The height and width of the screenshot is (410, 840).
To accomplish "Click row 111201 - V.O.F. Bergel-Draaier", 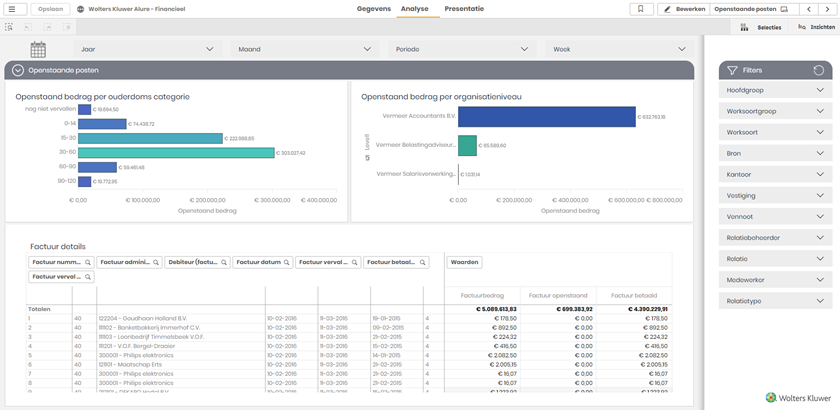I will click(138, 346).
